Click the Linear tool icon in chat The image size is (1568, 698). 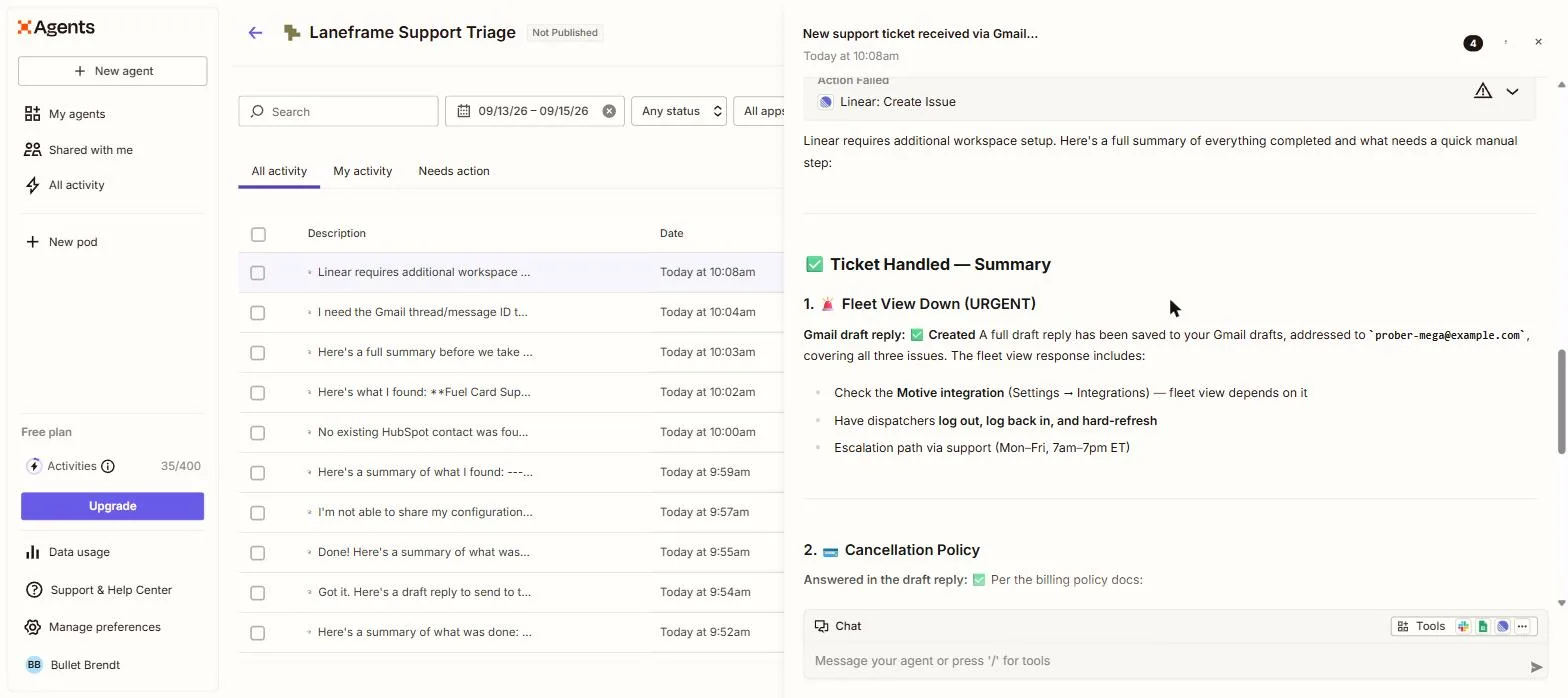pos(1502,626)
